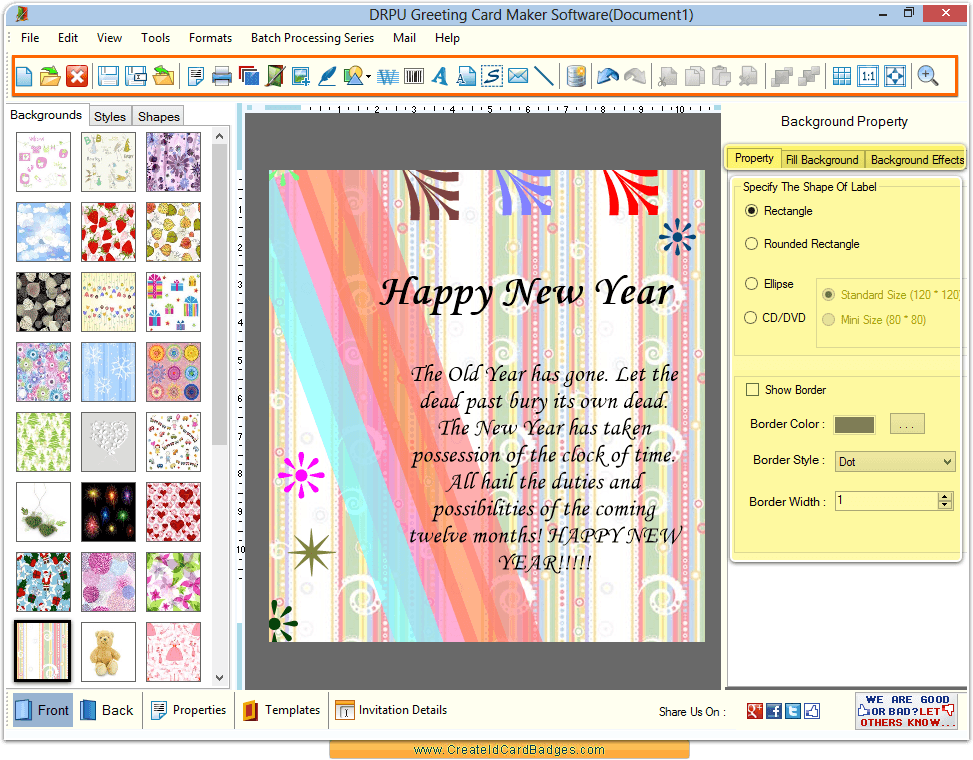Click the New document icon
This screenshot has width=973, height=760.
(x=24, y=76)
